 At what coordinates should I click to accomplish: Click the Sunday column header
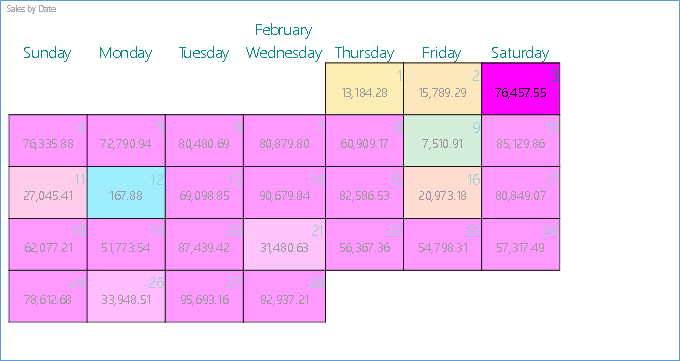[x=47, y=53]
